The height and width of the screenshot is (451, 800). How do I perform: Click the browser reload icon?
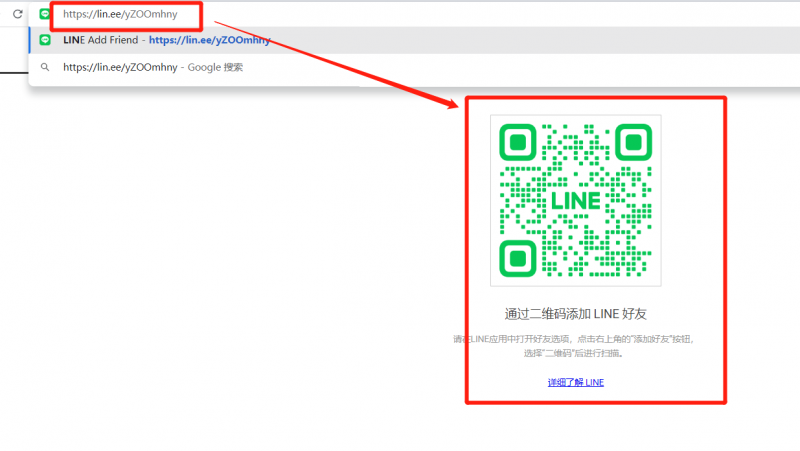coord(18,14)
